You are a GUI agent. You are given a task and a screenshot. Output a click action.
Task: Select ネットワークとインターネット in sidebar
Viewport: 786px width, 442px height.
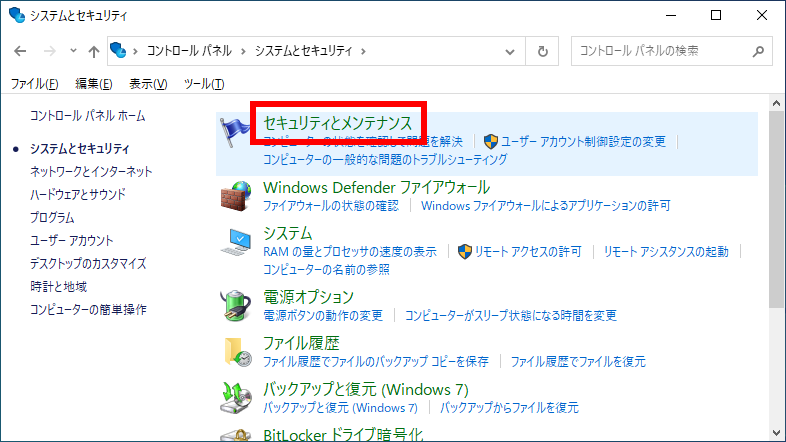click(91, 171)
